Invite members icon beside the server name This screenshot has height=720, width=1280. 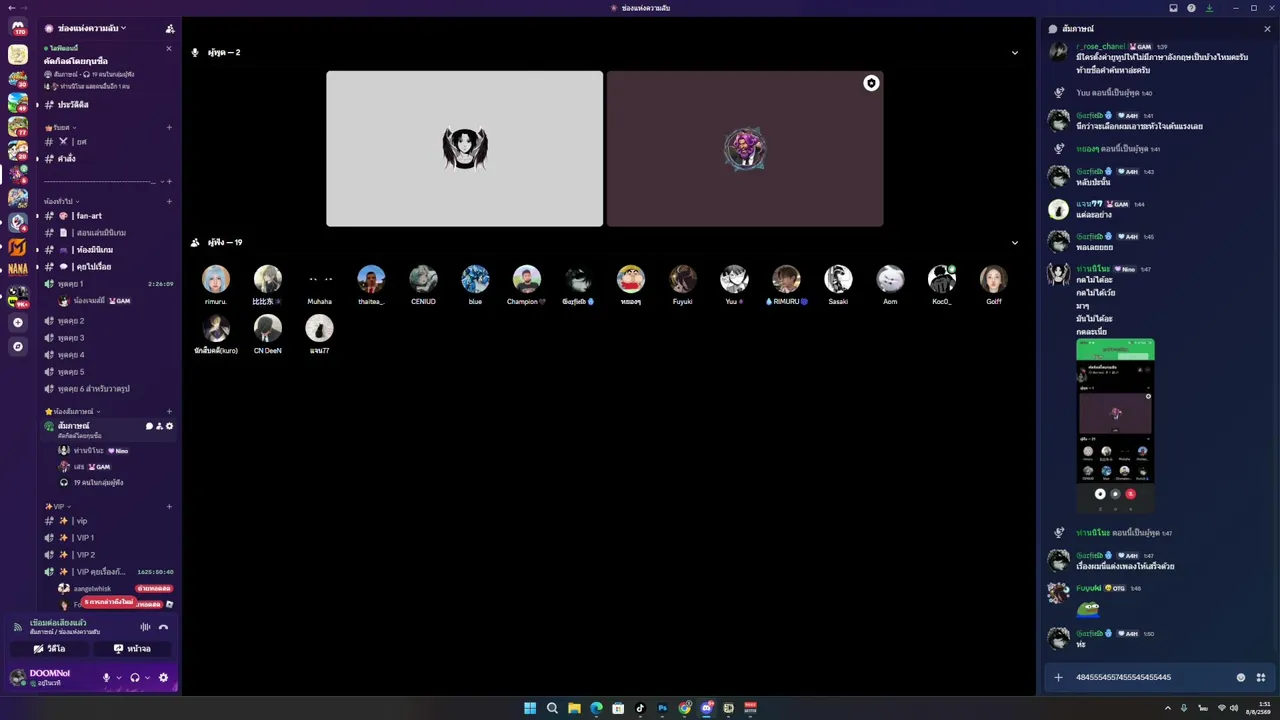pyautogui.click(x=170, y=29)
